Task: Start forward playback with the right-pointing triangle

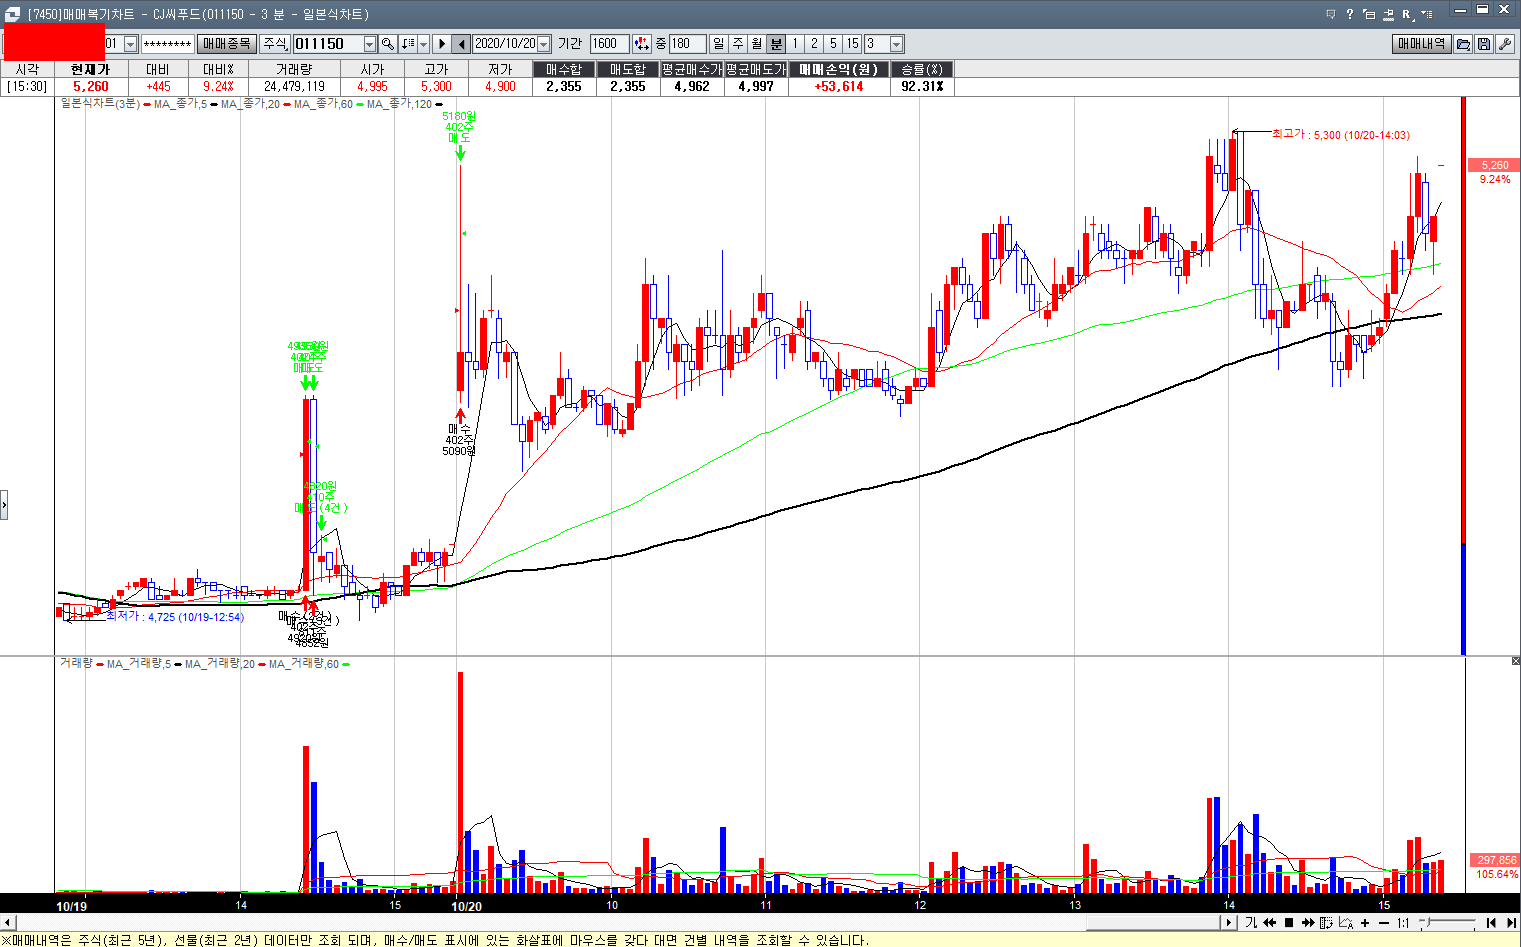Action: coord(442,44)
